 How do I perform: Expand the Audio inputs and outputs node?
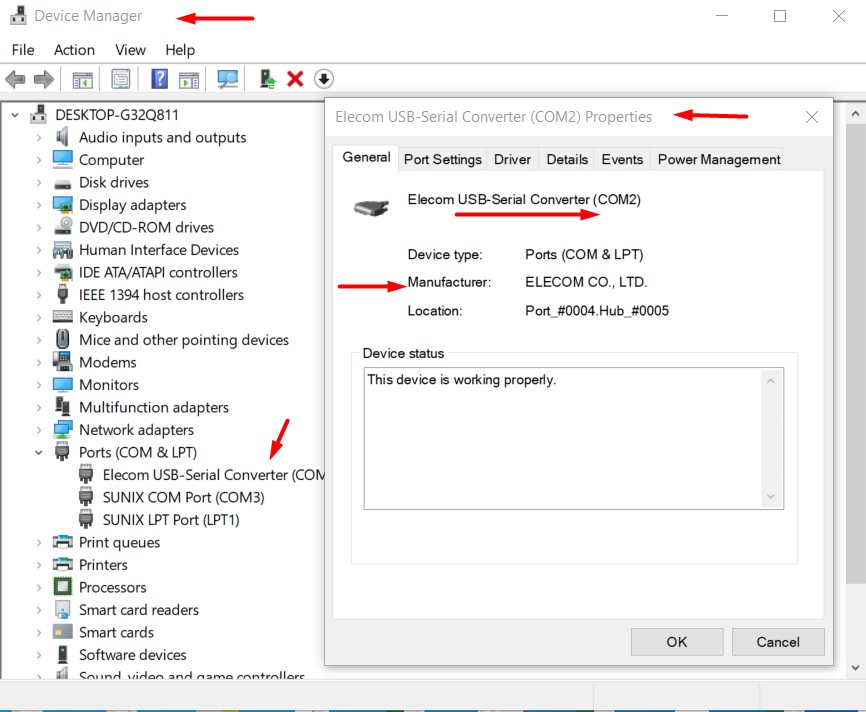pyautogui.click(x=39, y=137)
